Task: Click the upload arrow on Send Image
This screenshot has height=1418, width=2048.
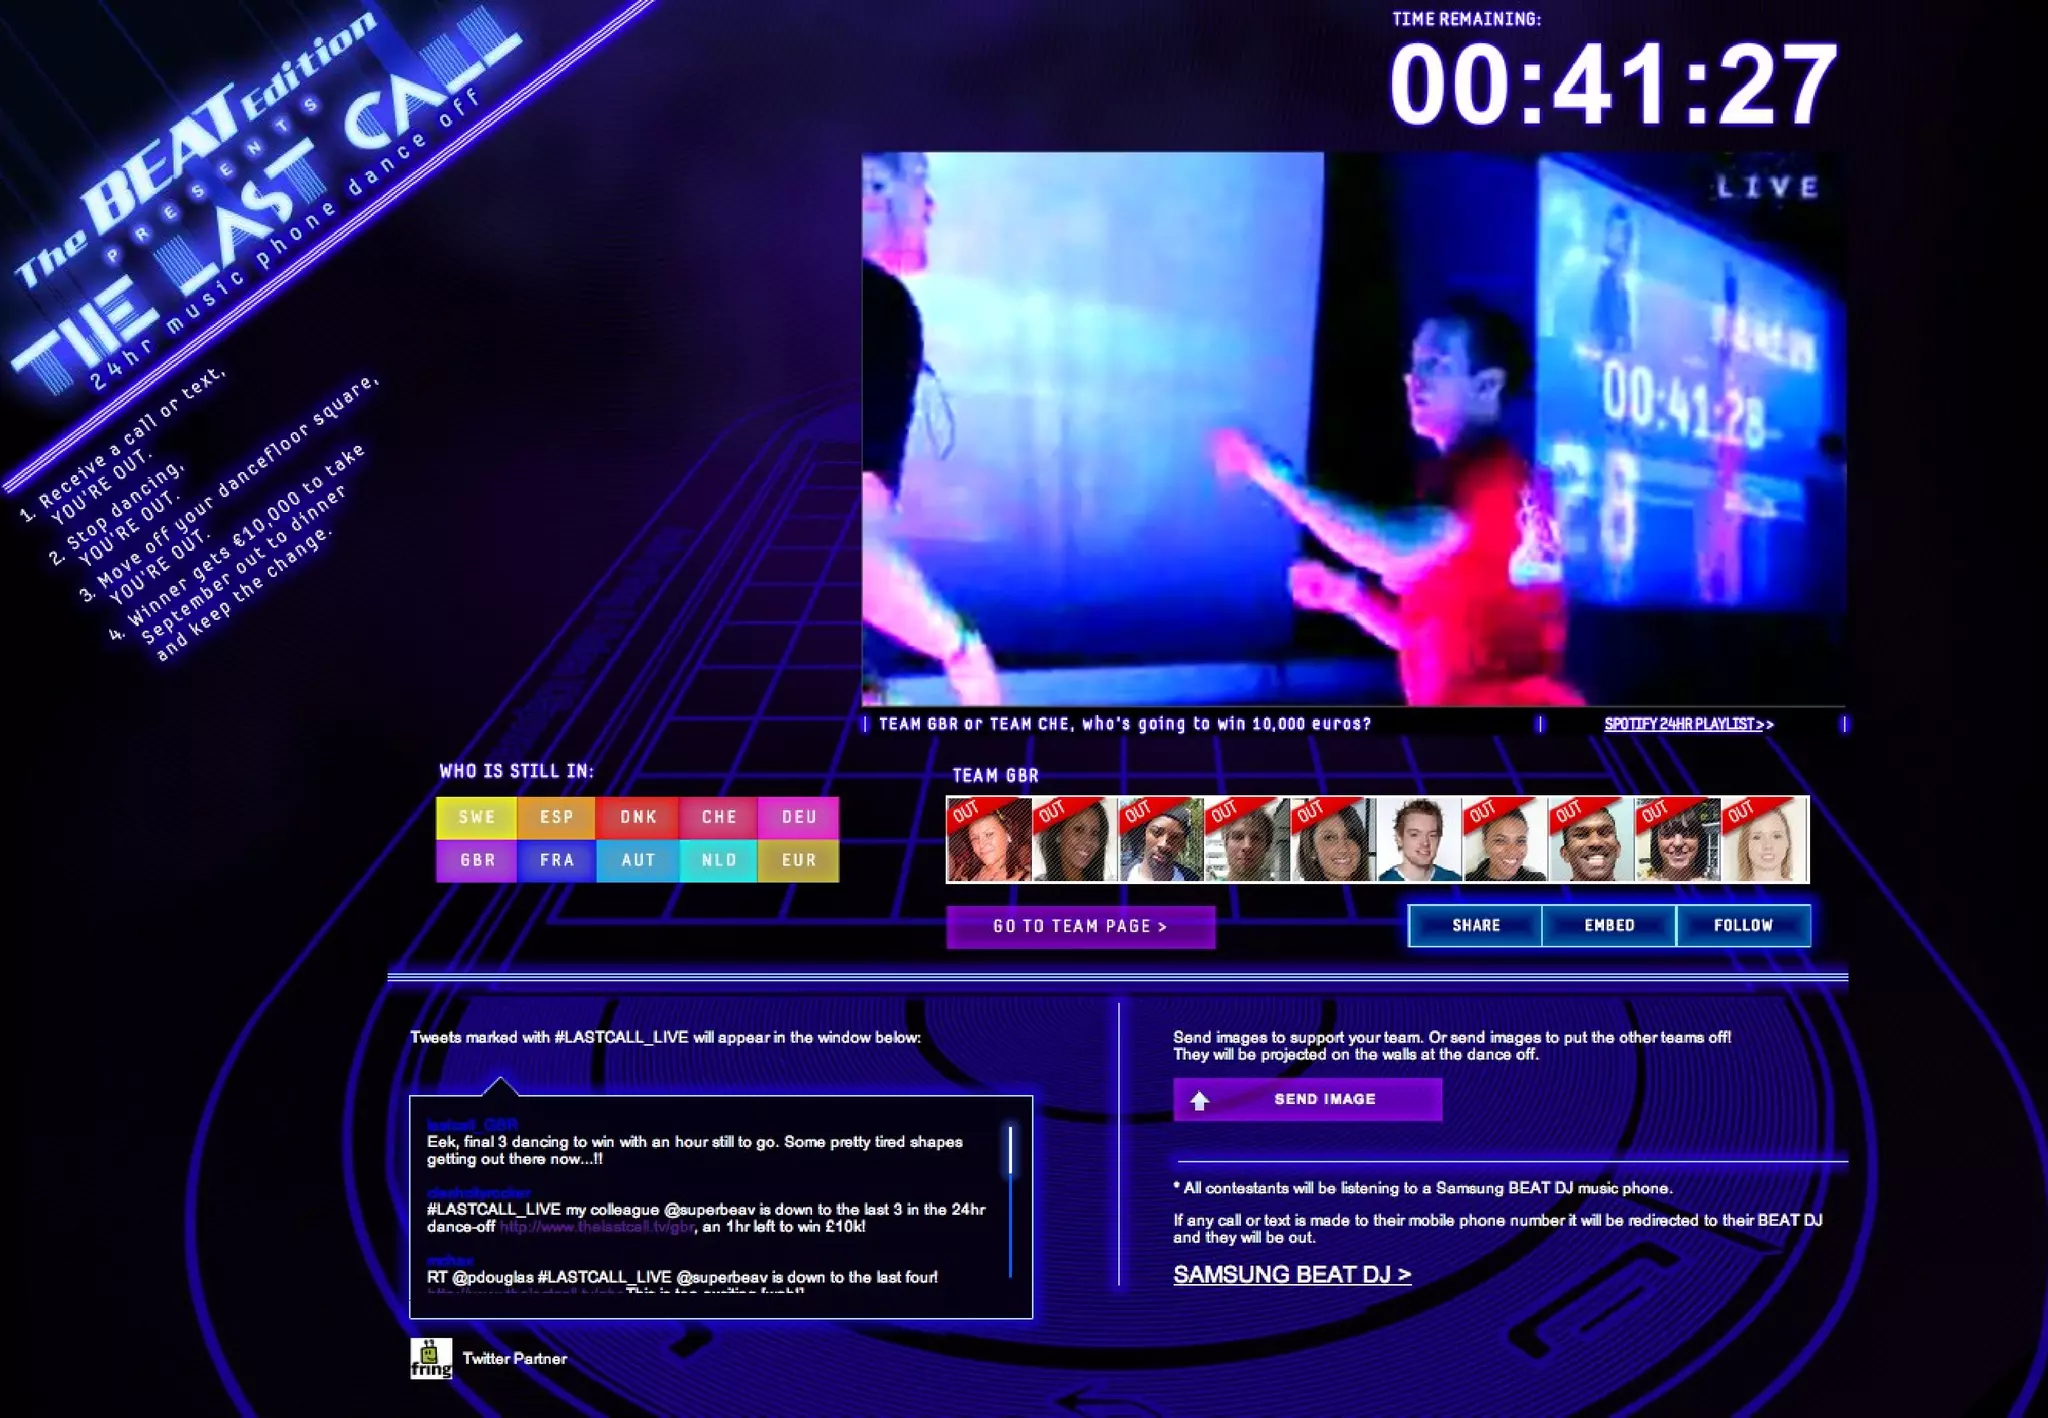Action: coord(1200,1100)
